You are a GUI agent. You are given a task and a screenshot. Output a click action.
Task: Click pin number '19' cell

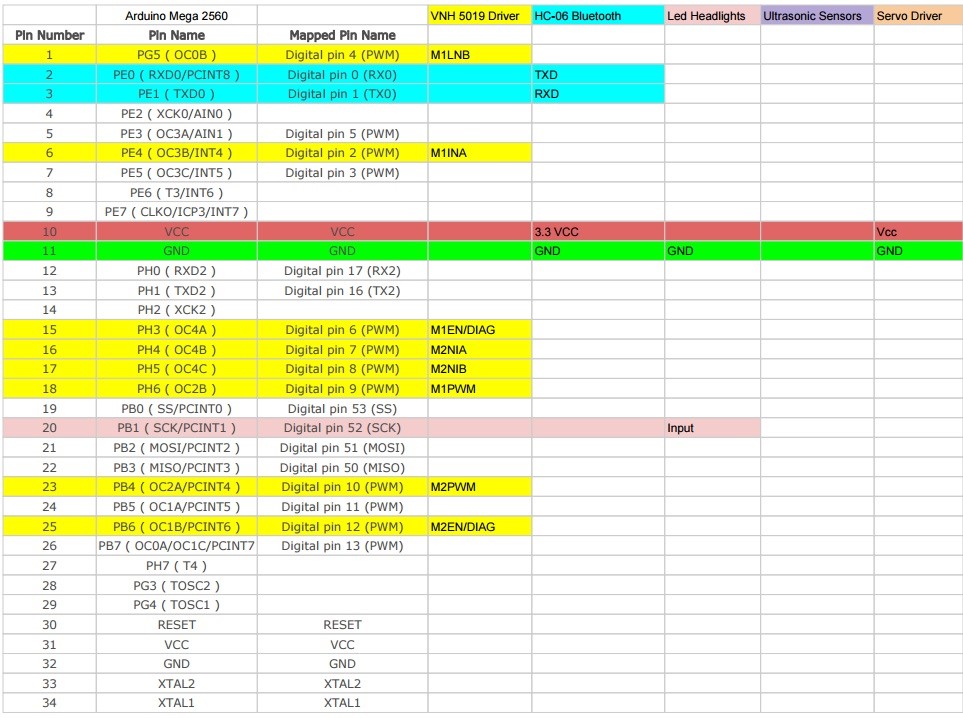tap(50, 408)
